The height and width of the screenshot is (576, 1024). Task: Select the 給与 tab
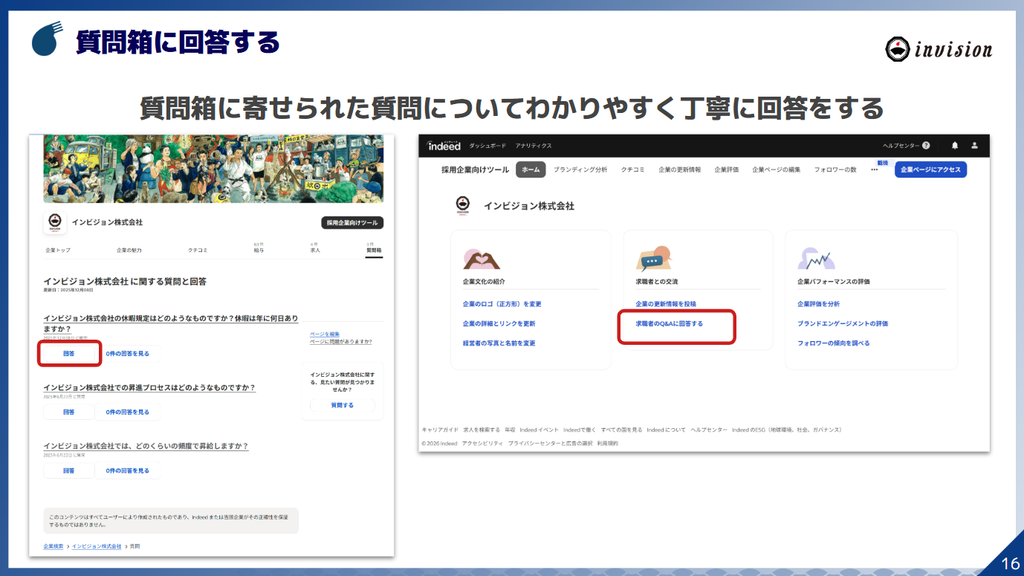(x=259, y=248)
